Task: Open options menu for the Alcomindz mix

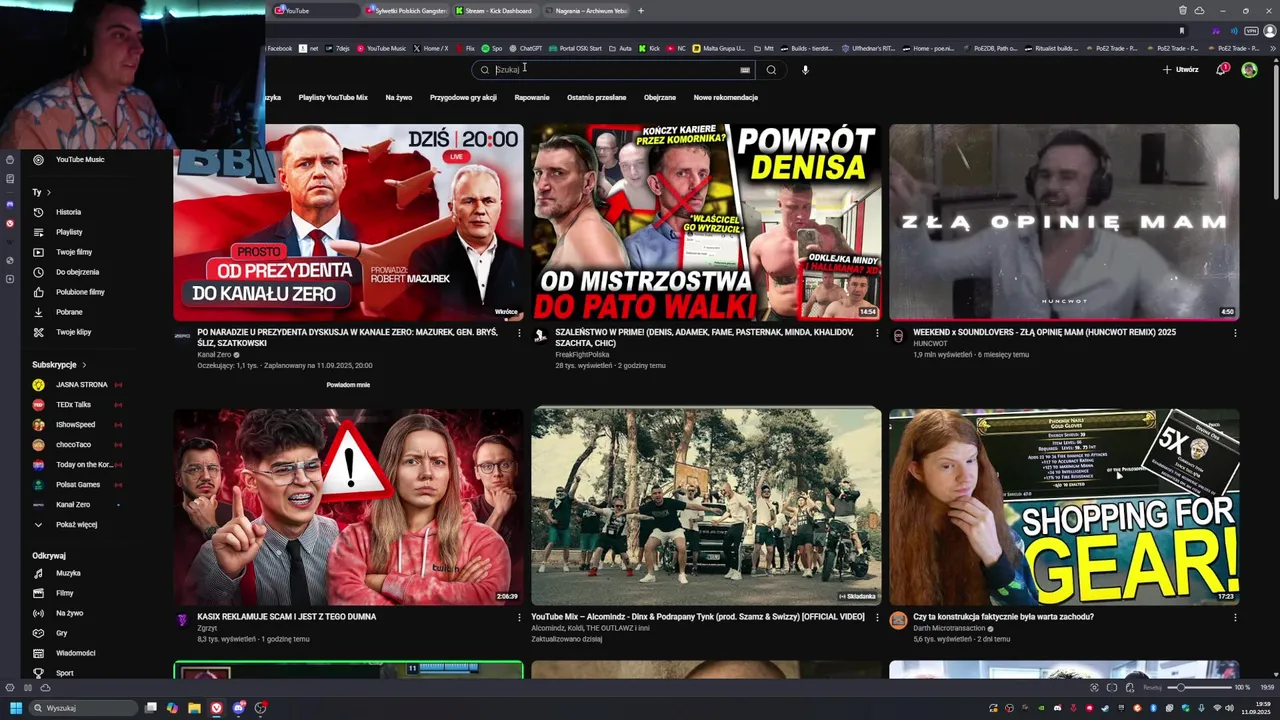Action: pos(877,617)
